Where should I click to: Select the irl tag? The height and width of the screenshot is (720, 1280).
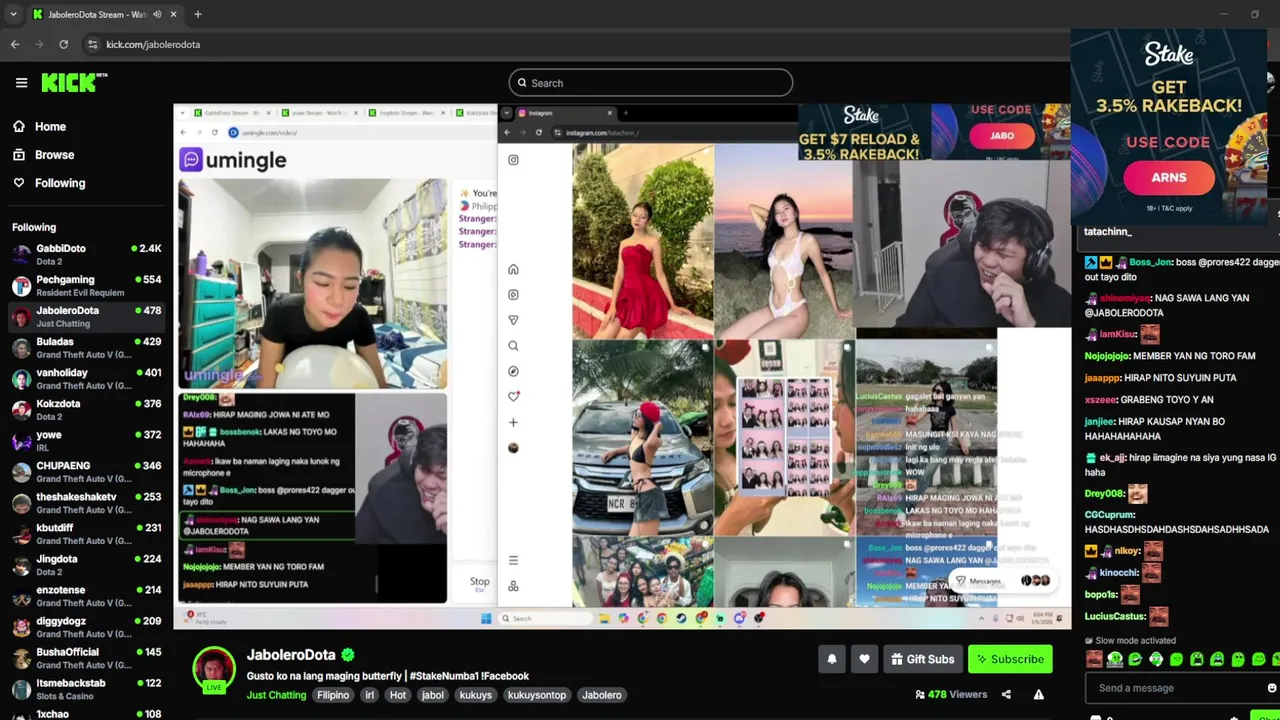click(x=369, y=695)
